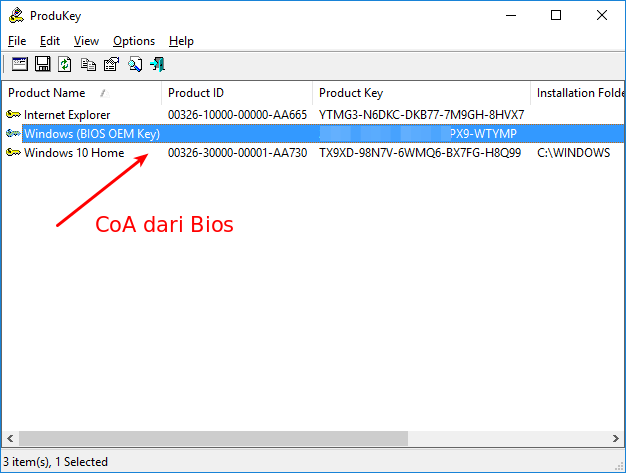Click the ProduKey title bar app icon
626x473 pixels.
16,16
